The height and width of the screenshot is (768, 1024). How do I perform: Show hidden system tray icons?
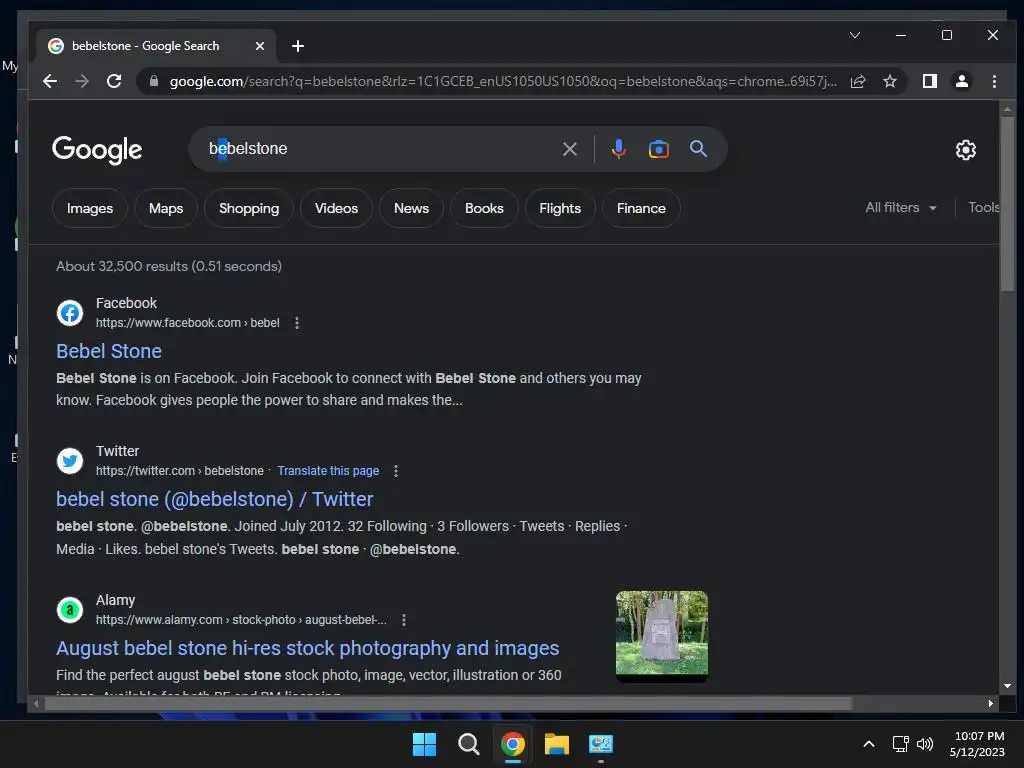tap(869, 744)
